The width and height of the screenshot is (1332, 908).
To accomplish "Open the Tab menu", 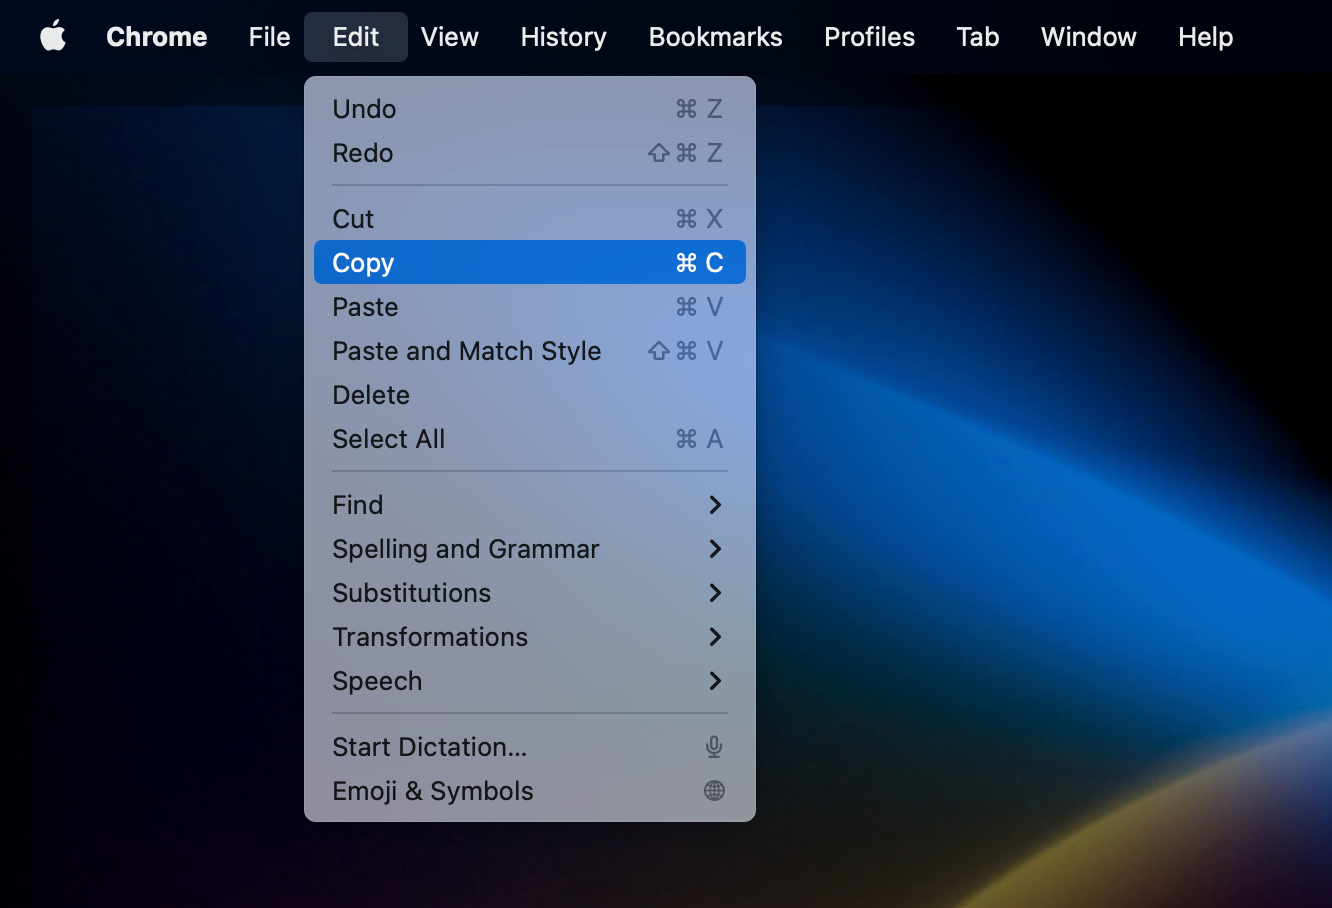I will tap(978, 37).
